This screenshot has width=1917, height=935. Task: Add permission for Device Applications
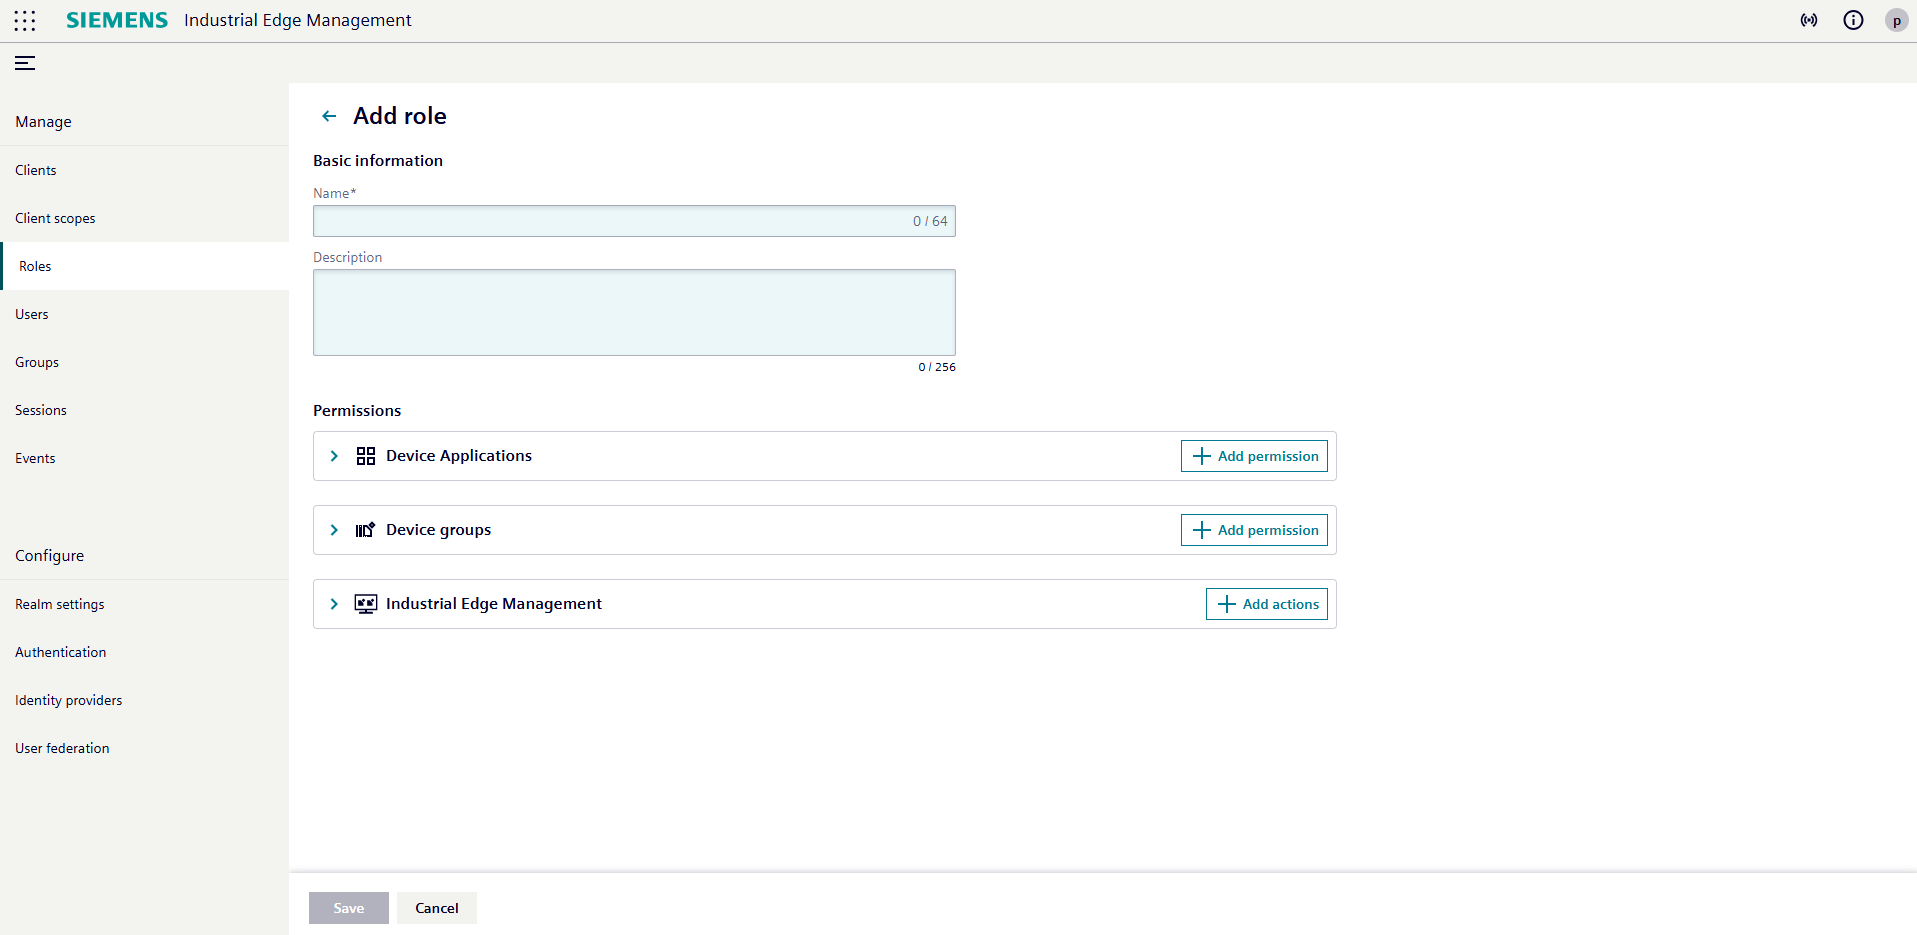[1254, 456]
